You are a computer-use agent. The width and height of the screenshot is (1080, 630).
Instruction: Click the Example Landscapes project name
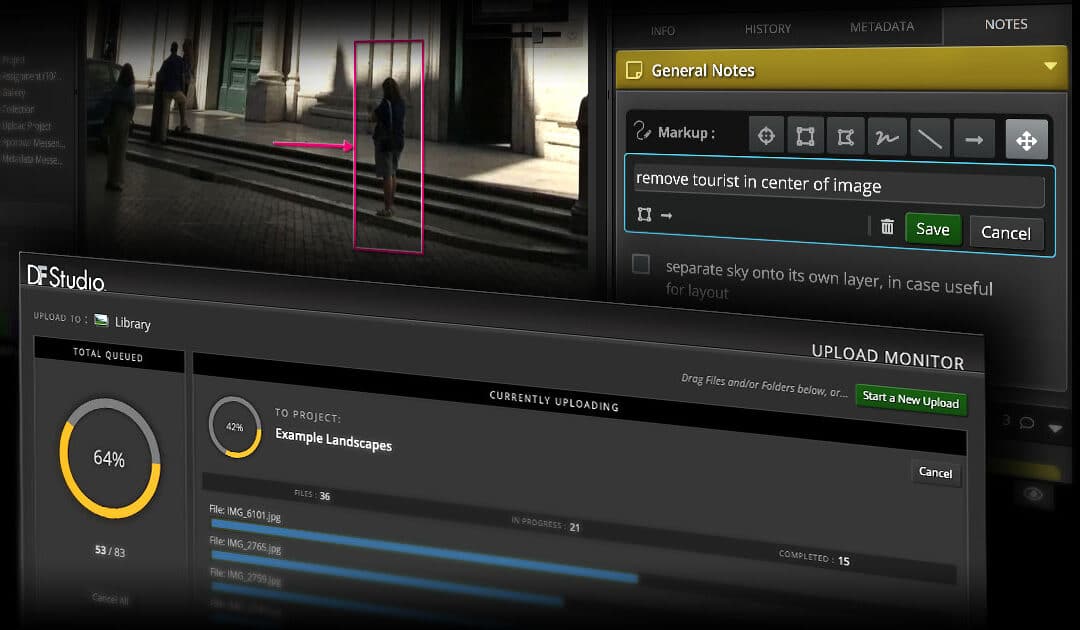pyautogui.click(x=333, y=441)
